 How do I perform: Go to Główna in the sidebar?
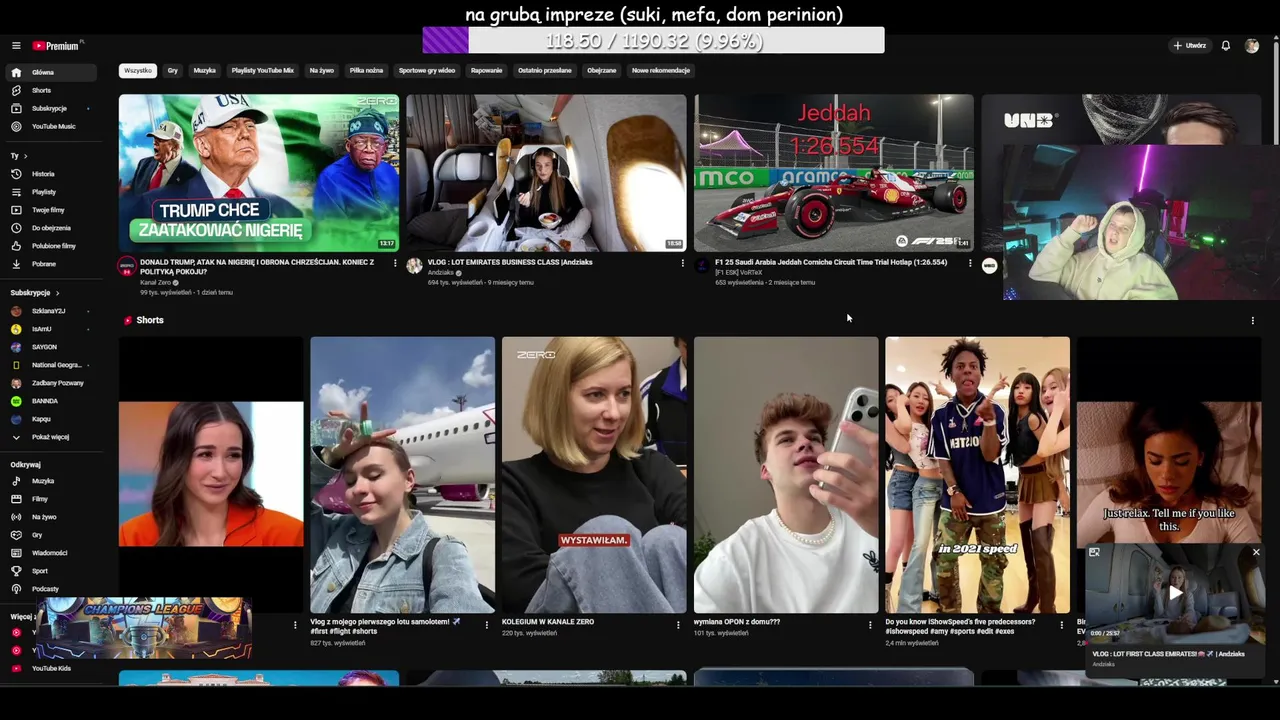click(x=53, y=72)
